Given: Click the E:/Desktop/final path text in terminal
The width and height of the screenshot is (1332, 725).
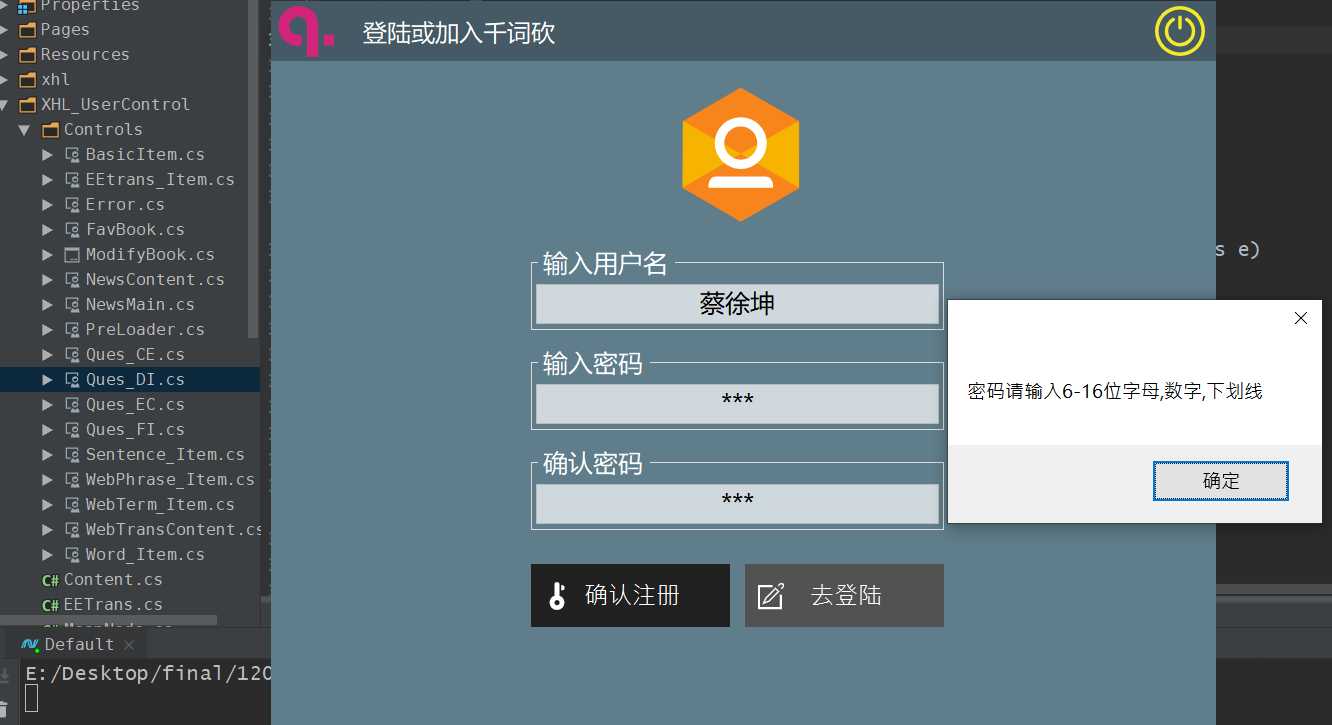Looking at the screenshot, I should pos(148,673).
